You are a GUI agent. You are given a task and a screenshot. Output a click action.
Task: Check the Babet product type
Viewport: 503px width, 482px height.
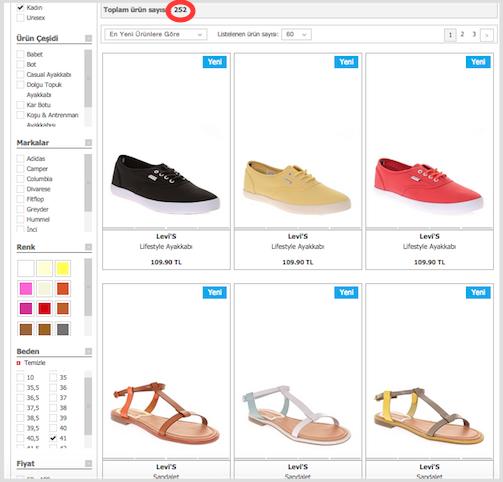[20, 54]
